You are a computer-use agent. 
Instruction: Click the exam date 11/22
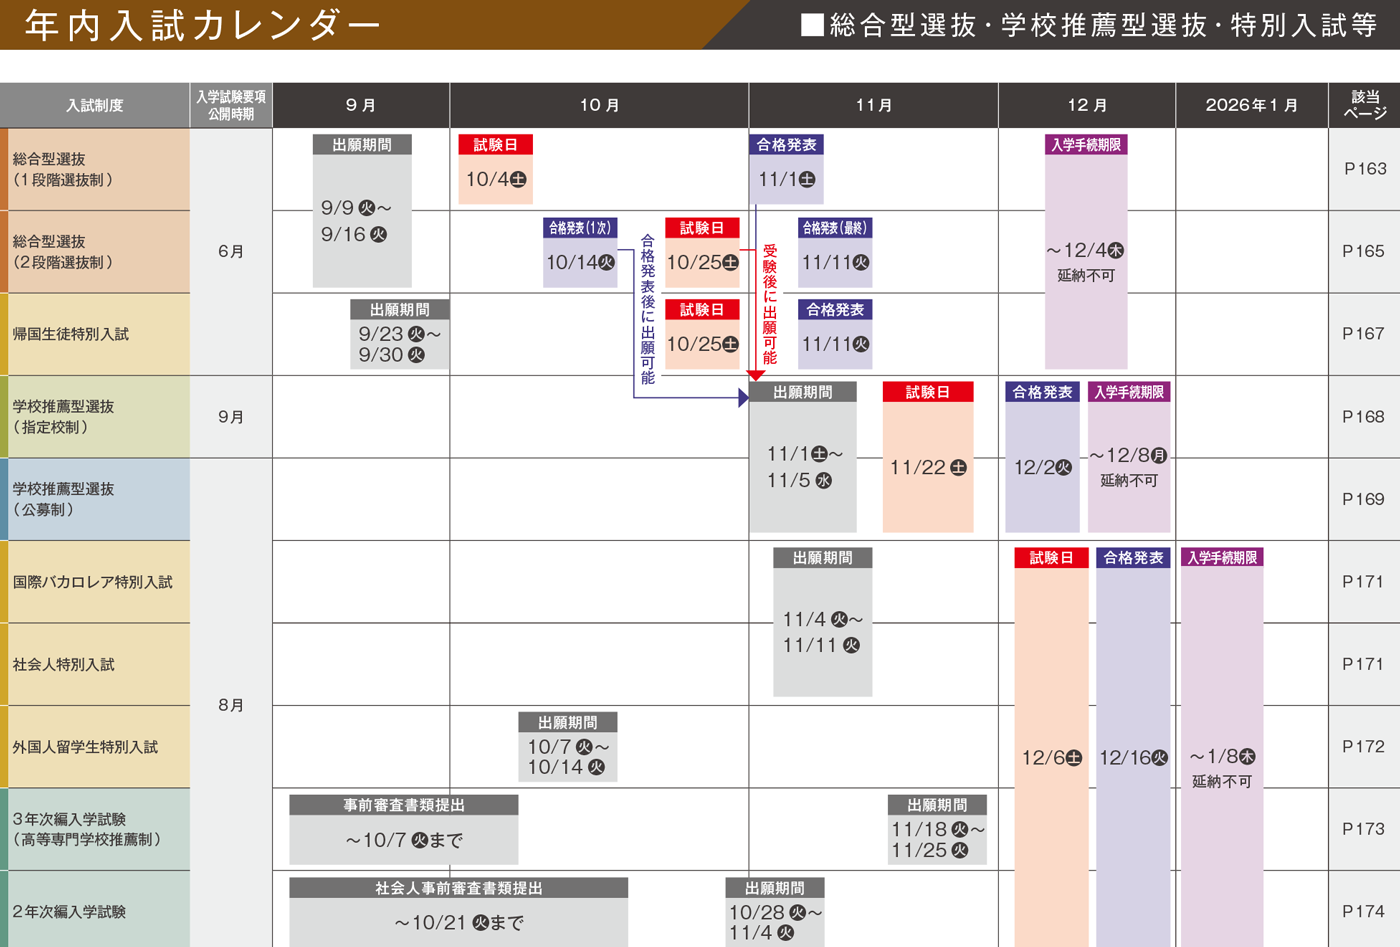point(928,468)
